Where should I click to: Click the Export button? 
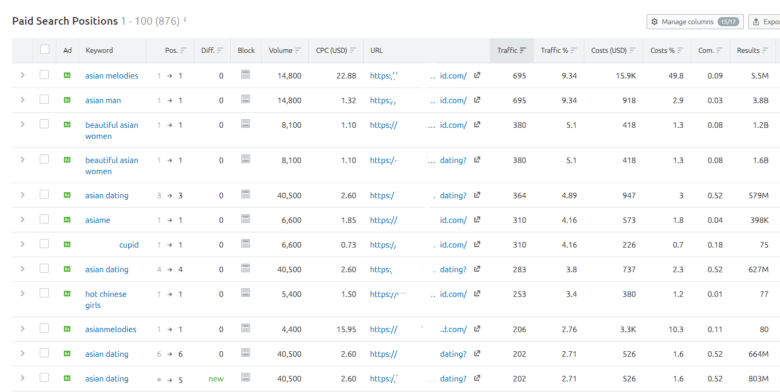click(x=765, y=22)
